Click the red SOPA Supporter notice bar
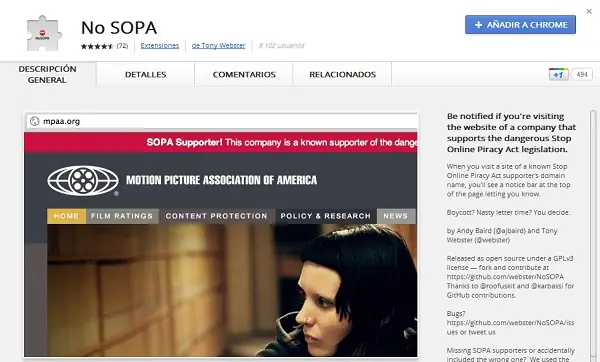The height and width of the screenshot is (362, 600). (221, 142)
